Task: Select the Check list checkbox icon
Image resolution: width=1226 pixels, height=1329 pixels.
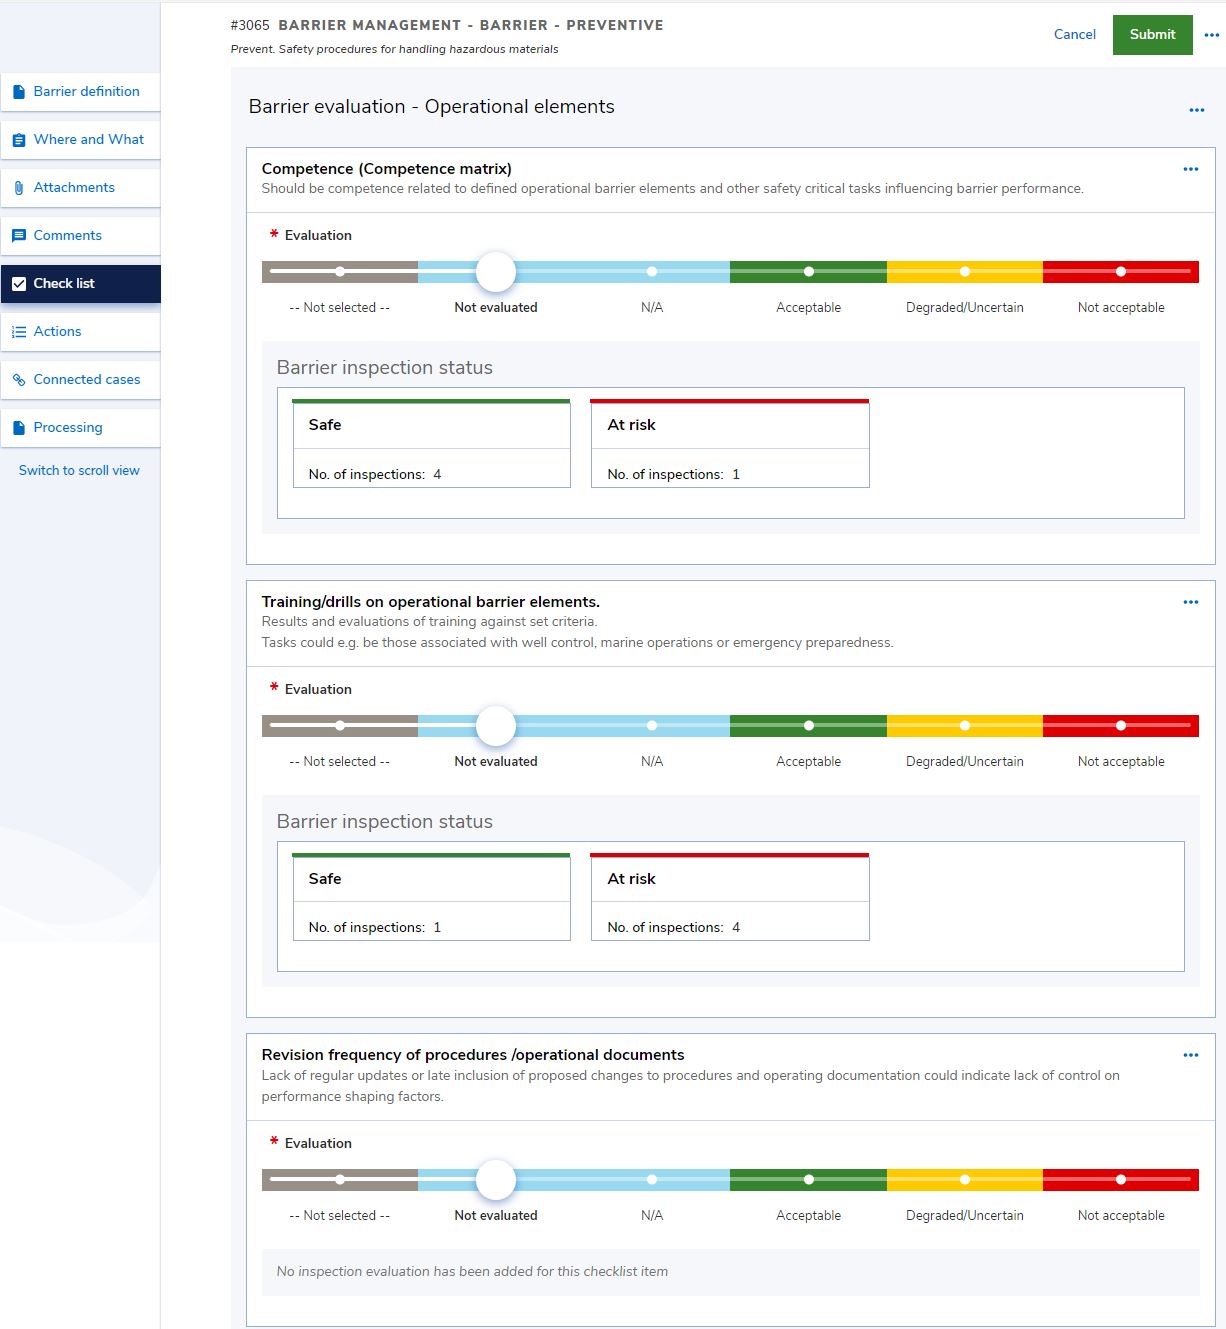Action: point(19,283)
